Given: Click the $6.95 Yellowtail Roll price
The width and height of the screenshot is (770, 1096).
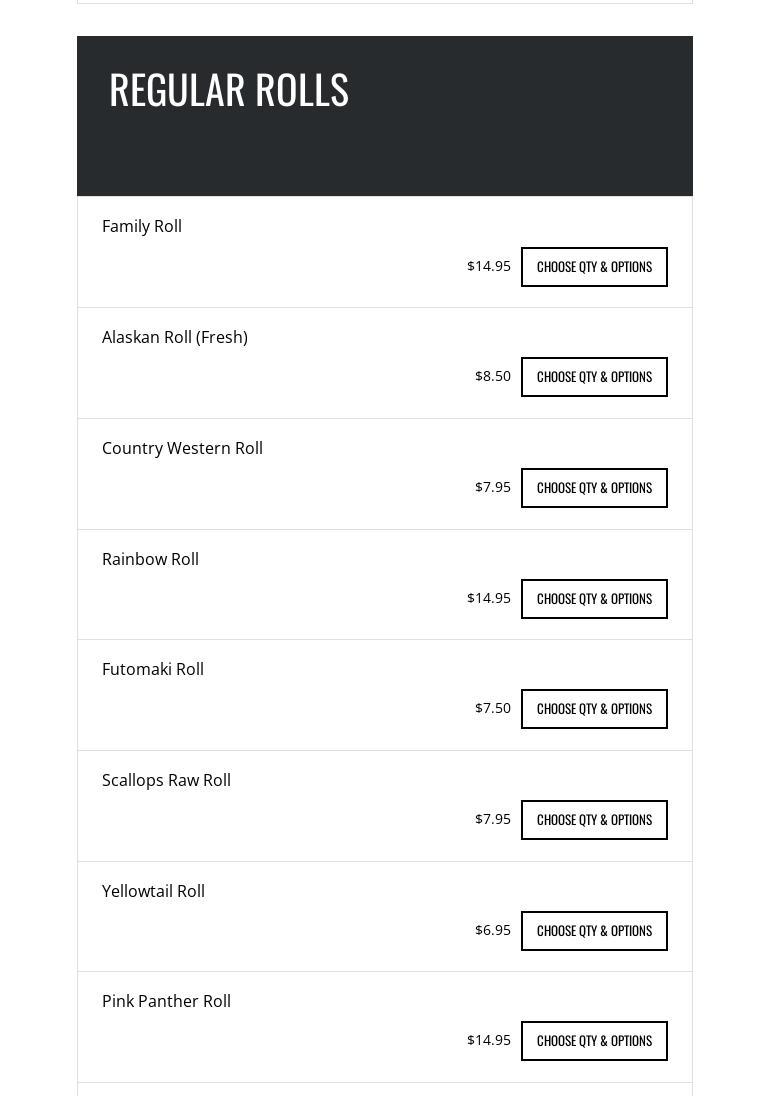Looking at the screenshot, I should click(x=493, y=930).
